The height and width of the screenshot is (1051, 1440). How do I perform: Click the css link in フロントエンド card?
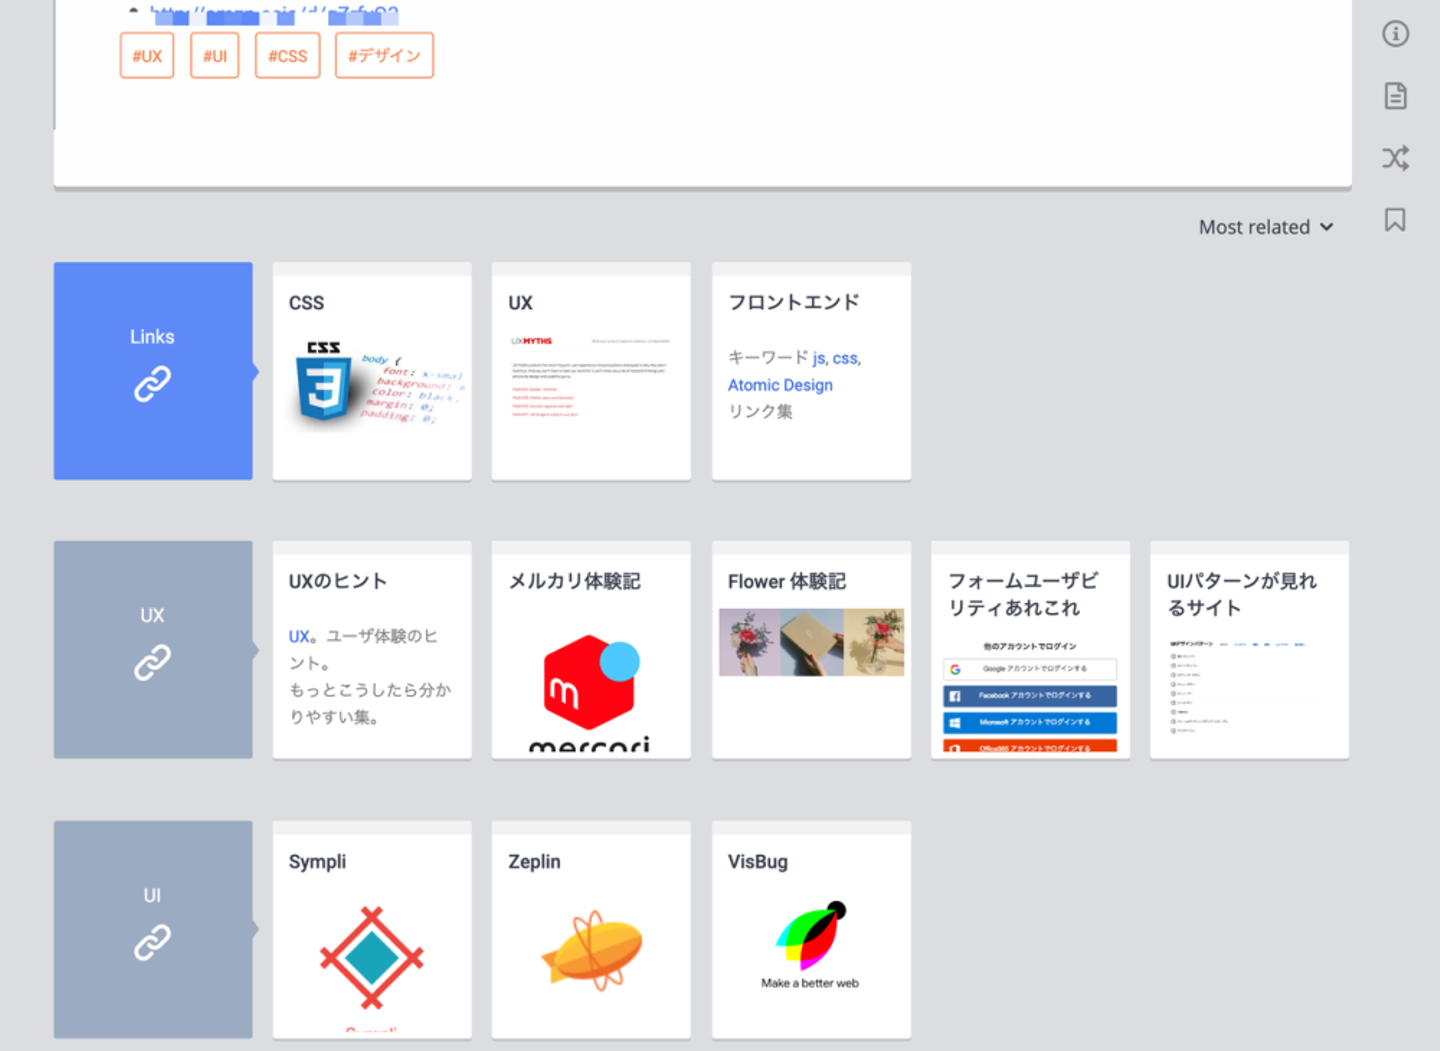[x=846, y=358]
